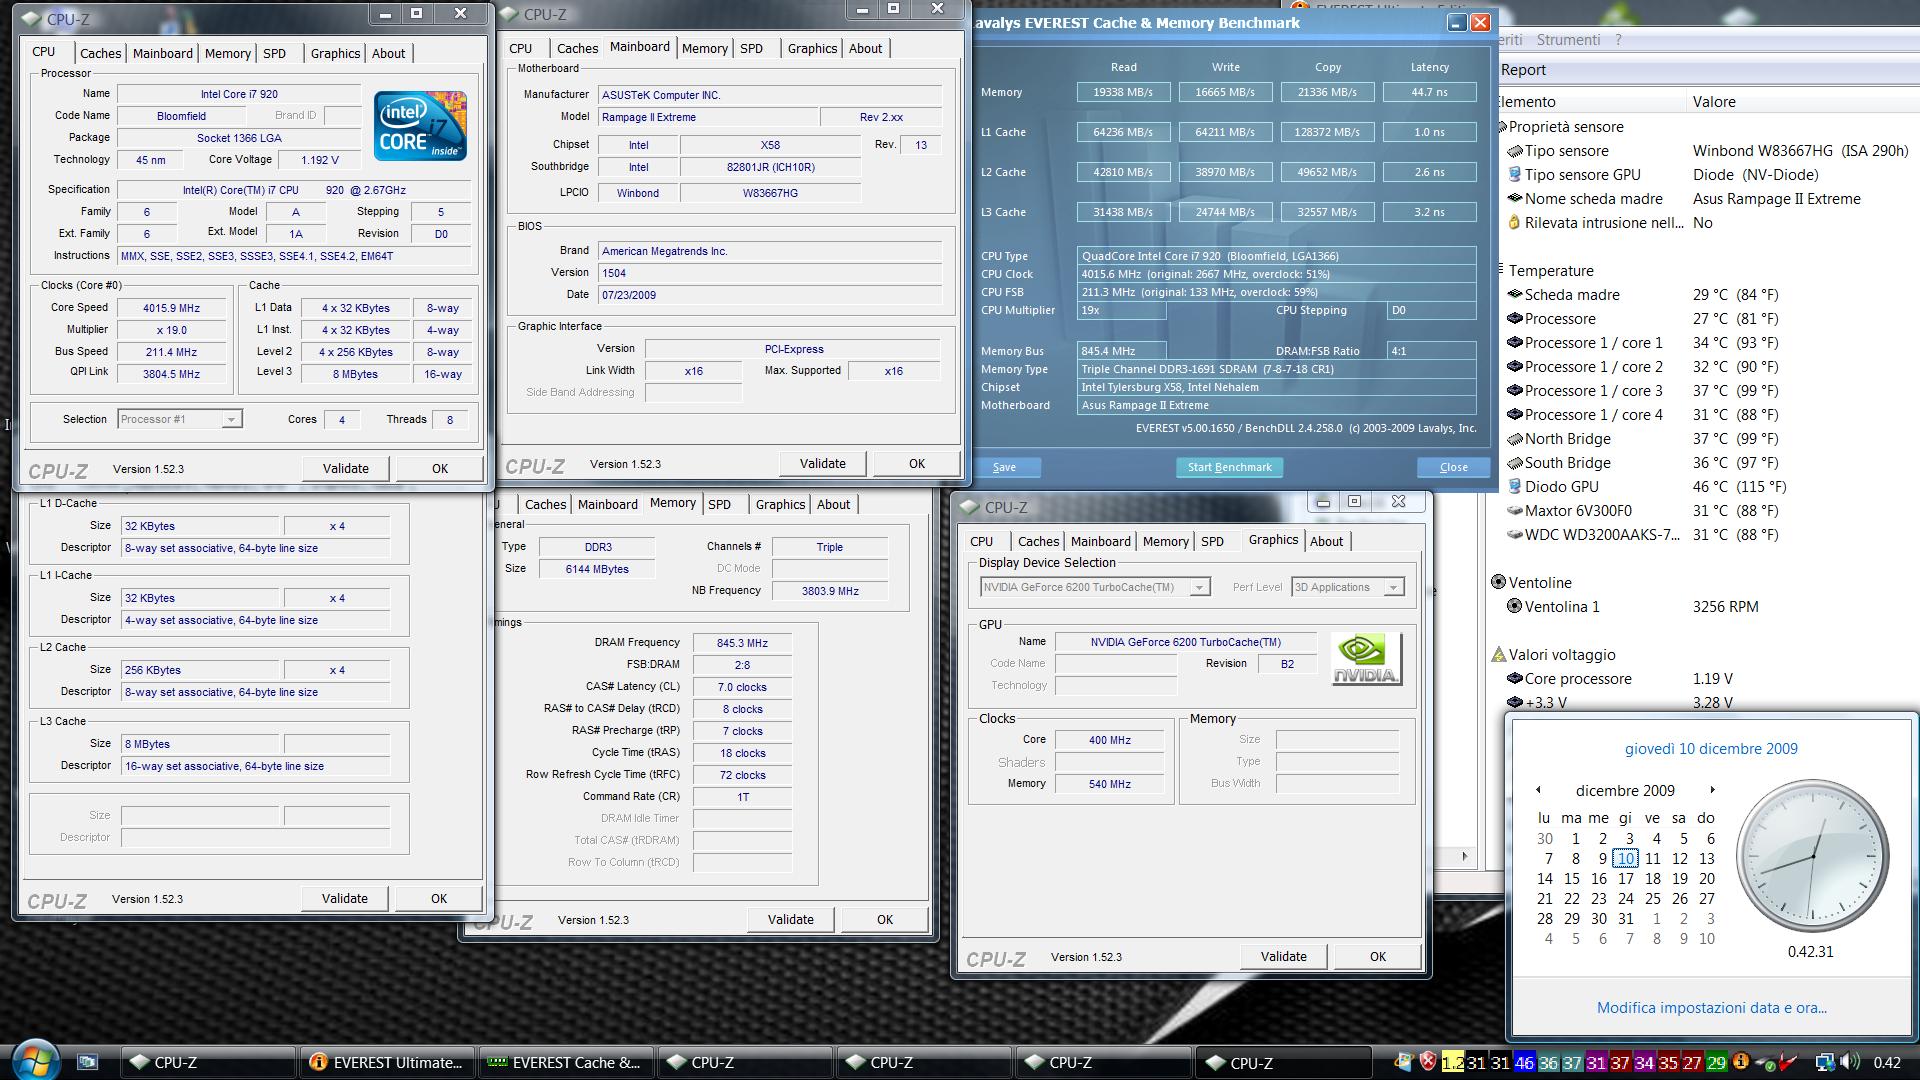Switch to Caches tab in top-left CPU-Z

click(x=100, y=54)
